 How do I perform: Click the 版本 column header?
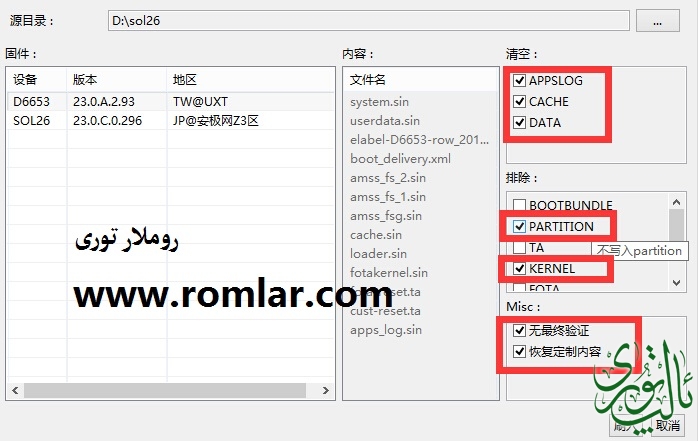click(117, 80)
